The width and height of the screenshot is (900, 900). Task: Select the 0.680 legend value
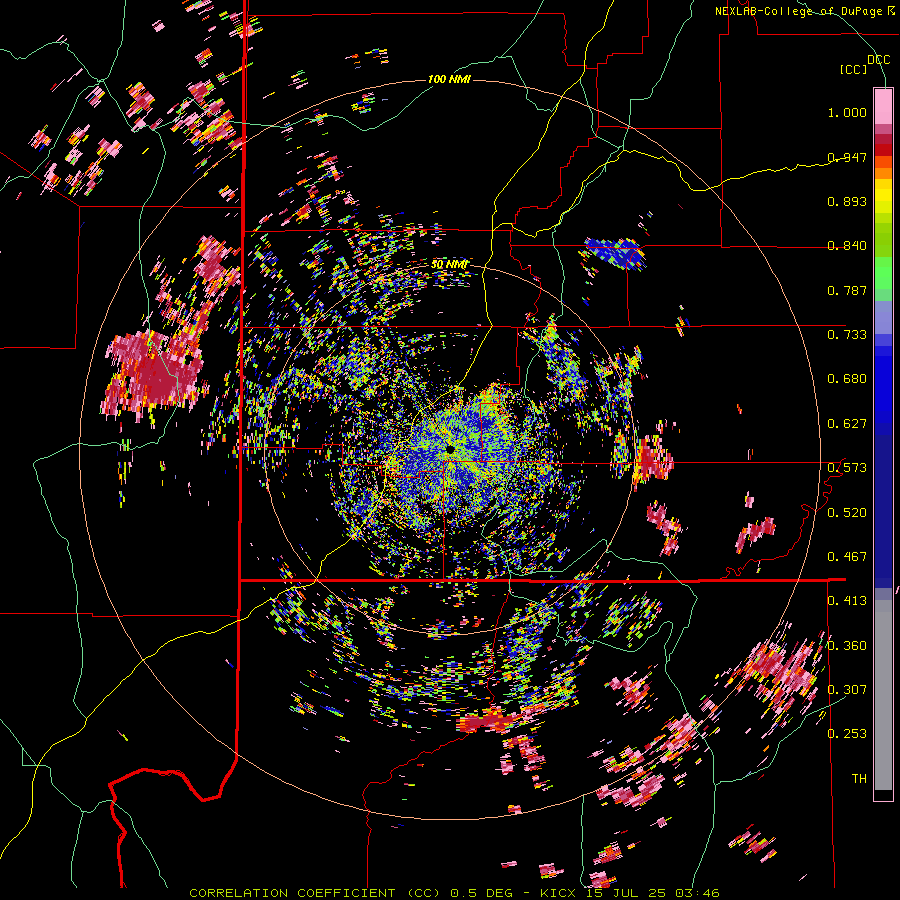tap(847, 379)
